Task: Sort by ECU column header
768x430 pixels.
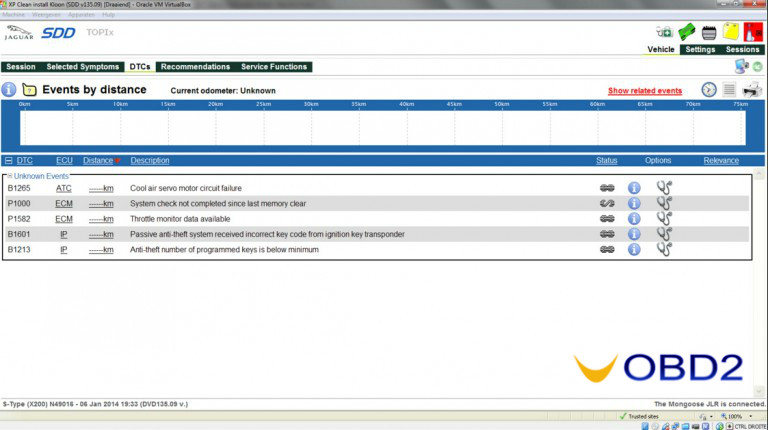Action: (x=64, y=161)
